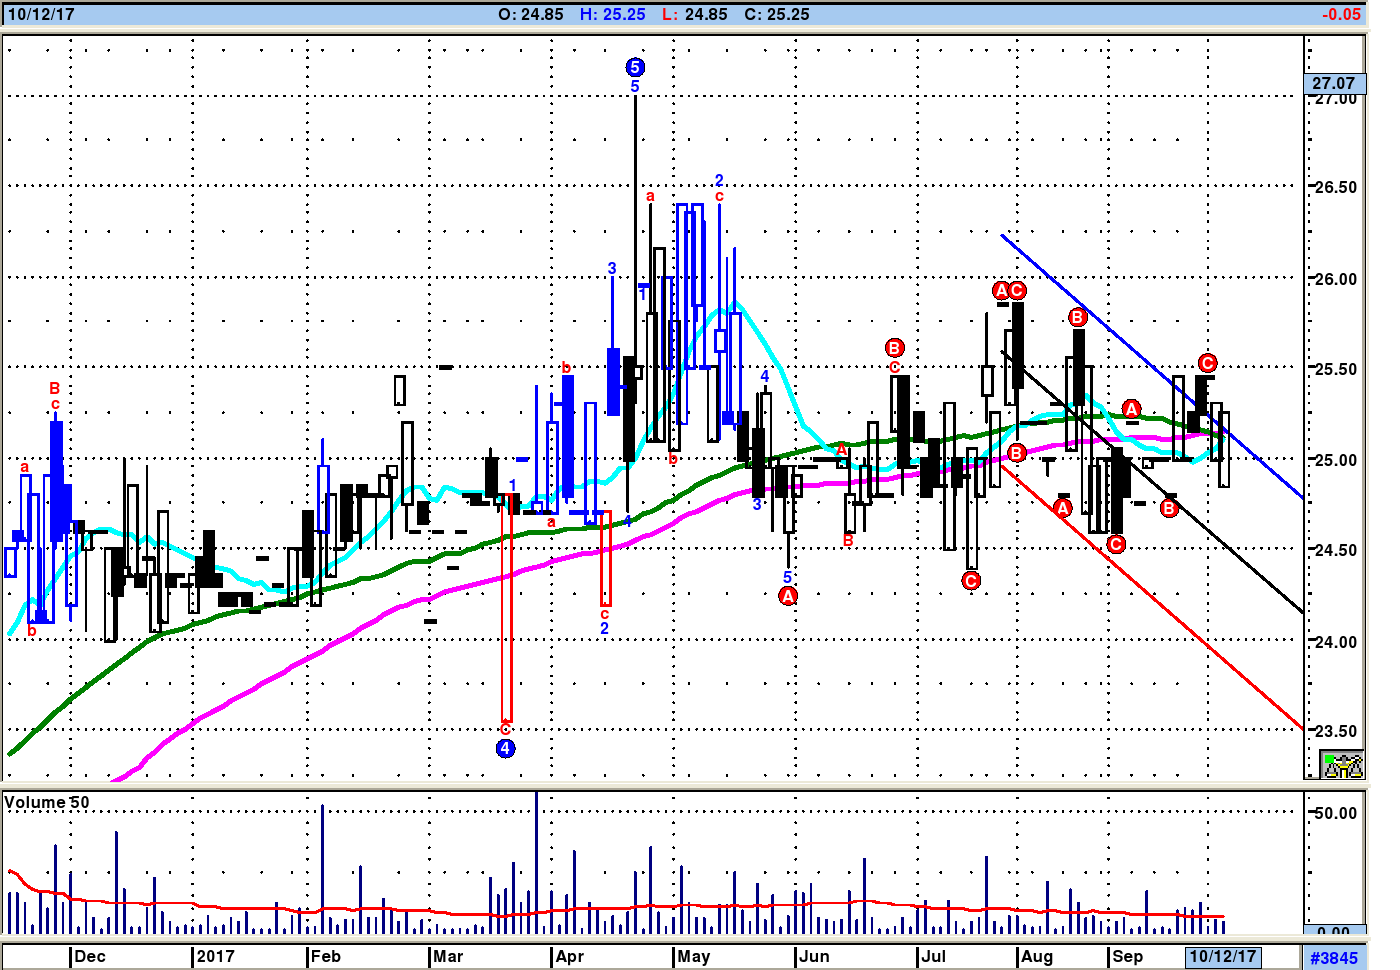Select the red circled A marker on the green average line
The width and height of the screenshot is (1400, 970).
click(x=1131, y=408)
